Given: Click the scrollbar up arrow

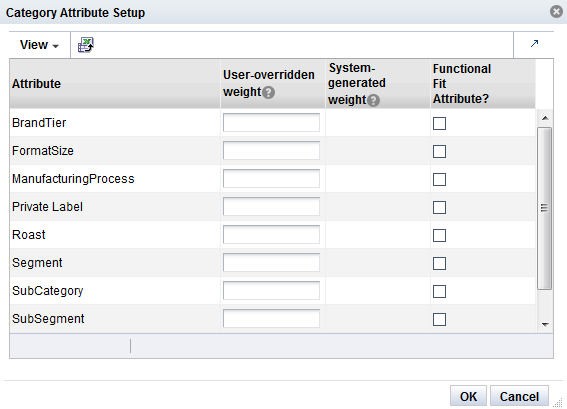Looking at the screenshot, I should (x=545, y=118).
